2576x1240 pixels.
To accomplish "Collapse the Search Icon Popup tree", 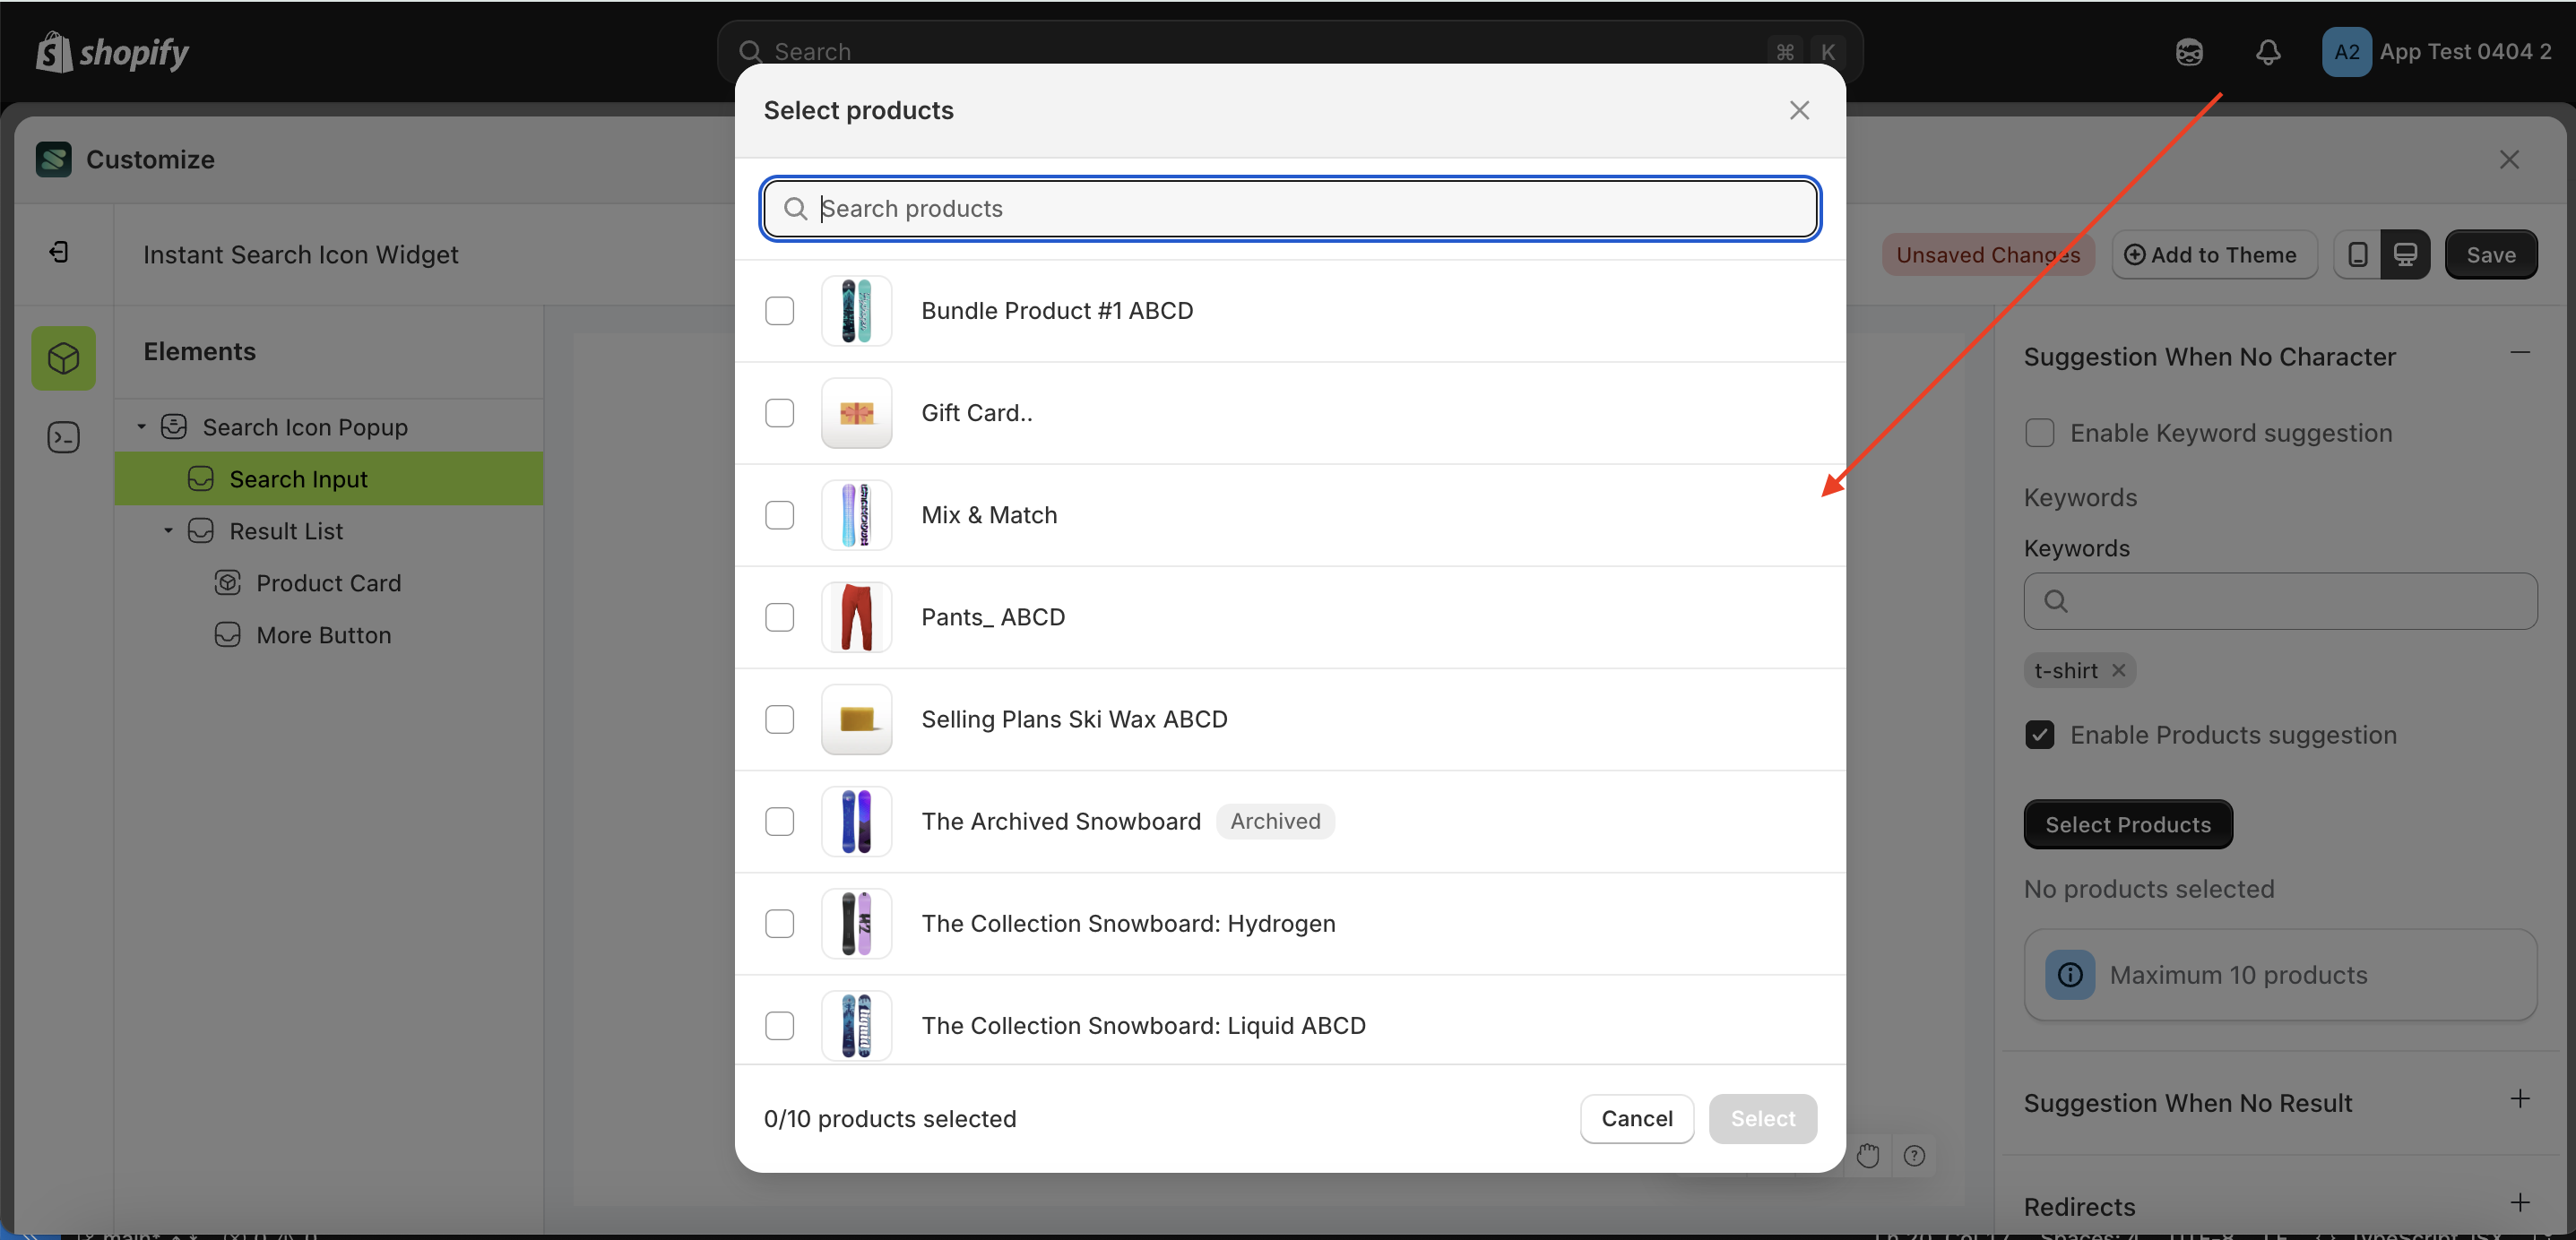I will point(140,426).
